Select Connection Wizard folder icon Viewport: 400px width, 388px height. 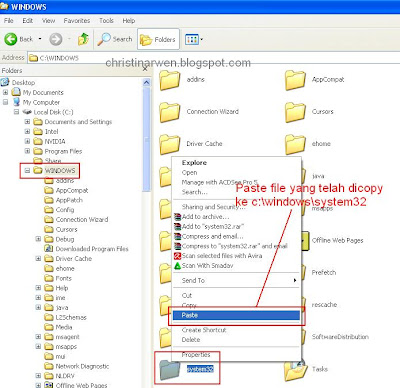[x=169, y=112]
